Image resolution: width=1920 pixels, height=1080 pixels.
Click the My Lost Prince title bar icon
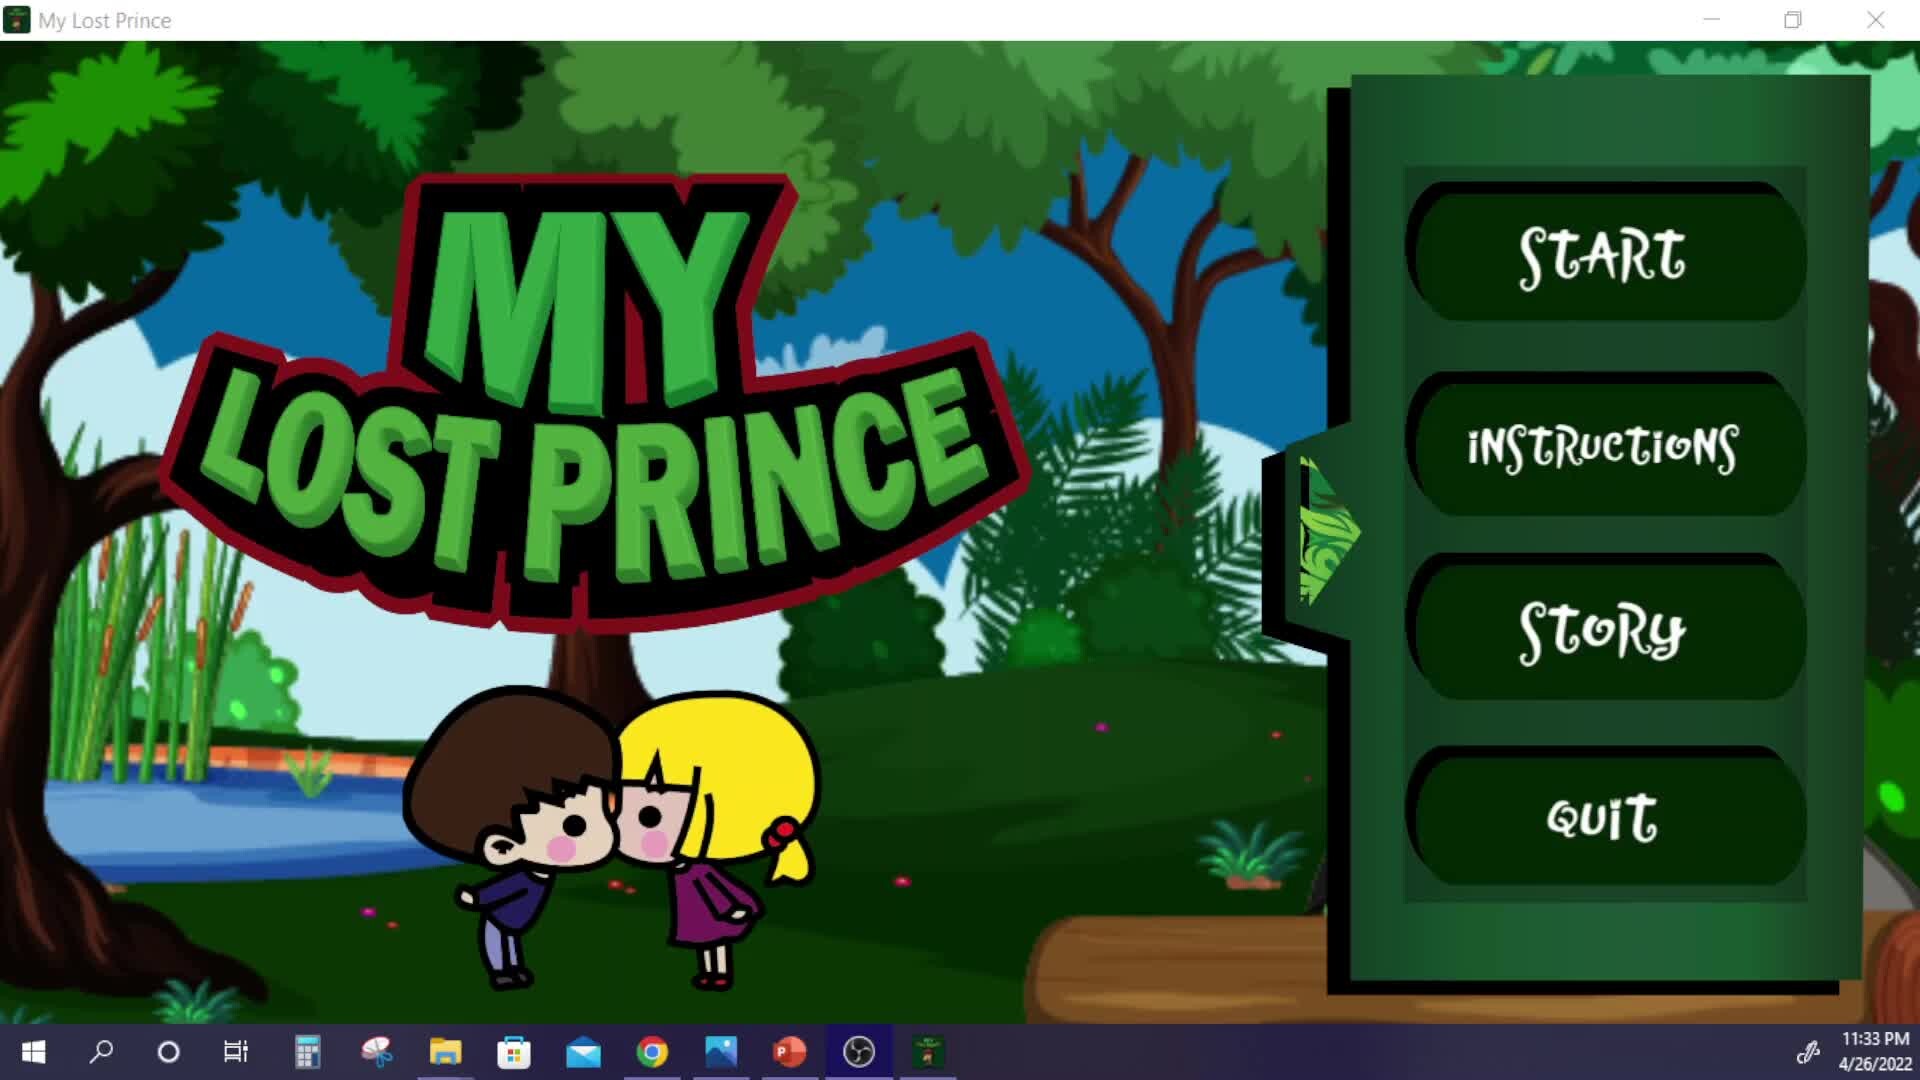click(16, 19)
